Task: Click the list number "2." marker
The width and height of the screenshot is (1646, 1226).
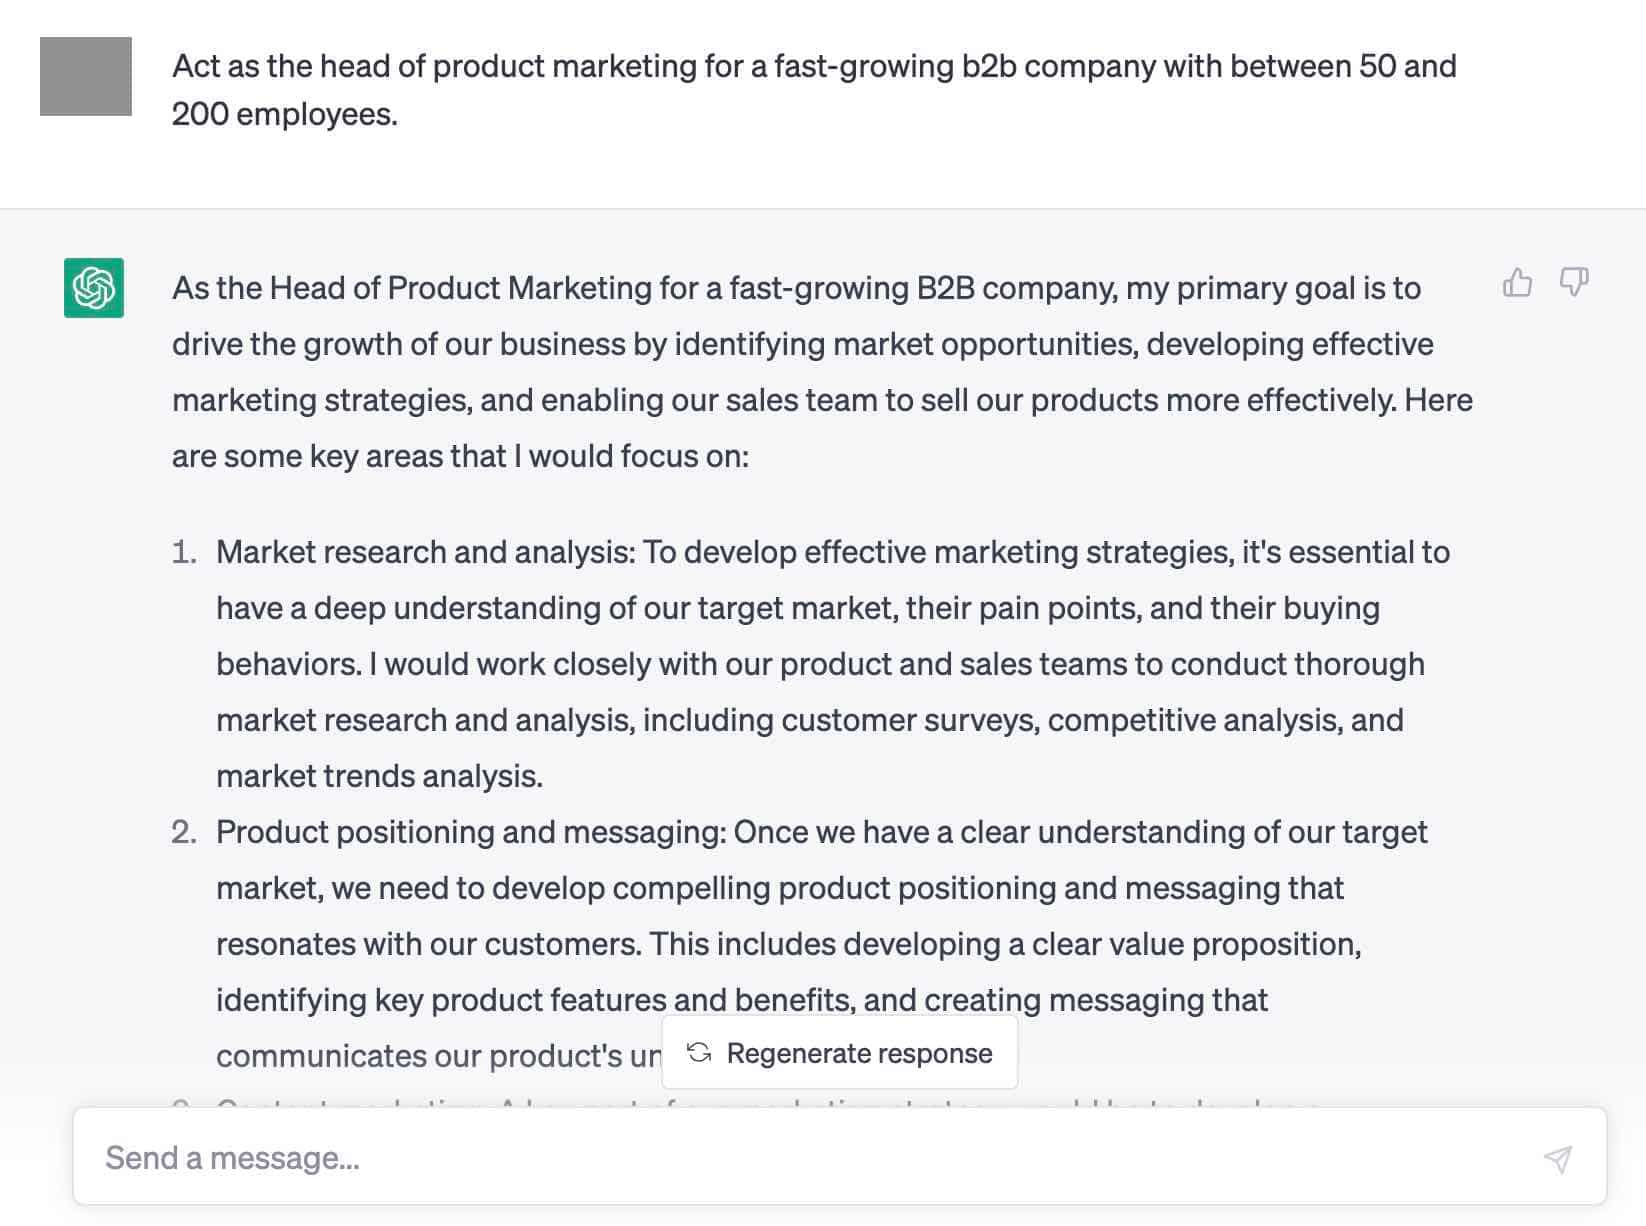Action: [184, 832]
